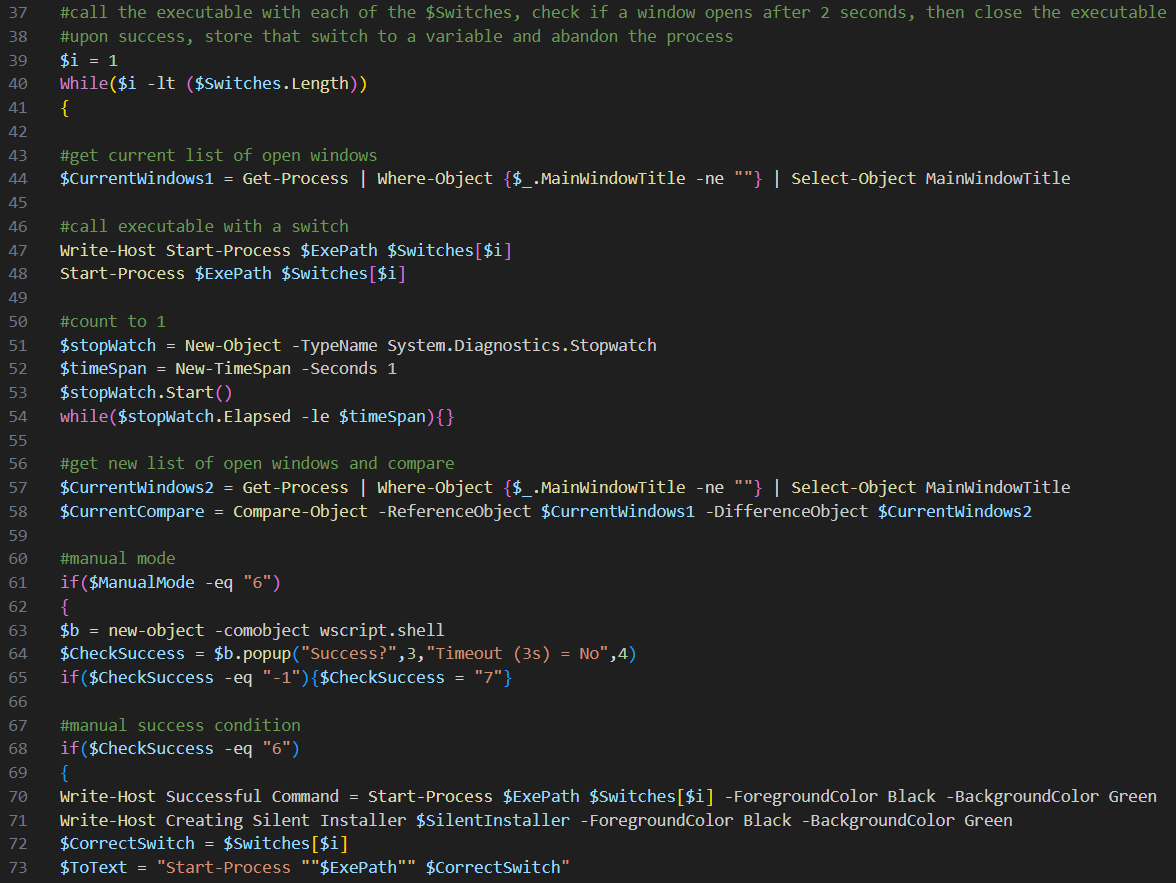The image size is (1176, 883).
Task: Click the "#manual success condition" comment
Action: (x=180, y=725)
